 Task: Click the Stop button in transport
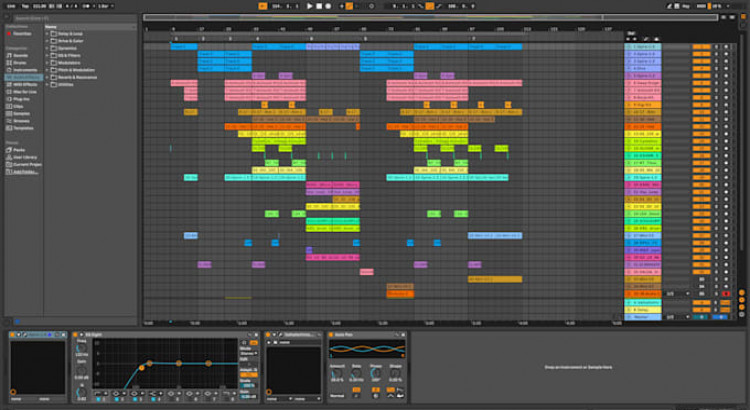pyautogui.click(x=318, y=6)
